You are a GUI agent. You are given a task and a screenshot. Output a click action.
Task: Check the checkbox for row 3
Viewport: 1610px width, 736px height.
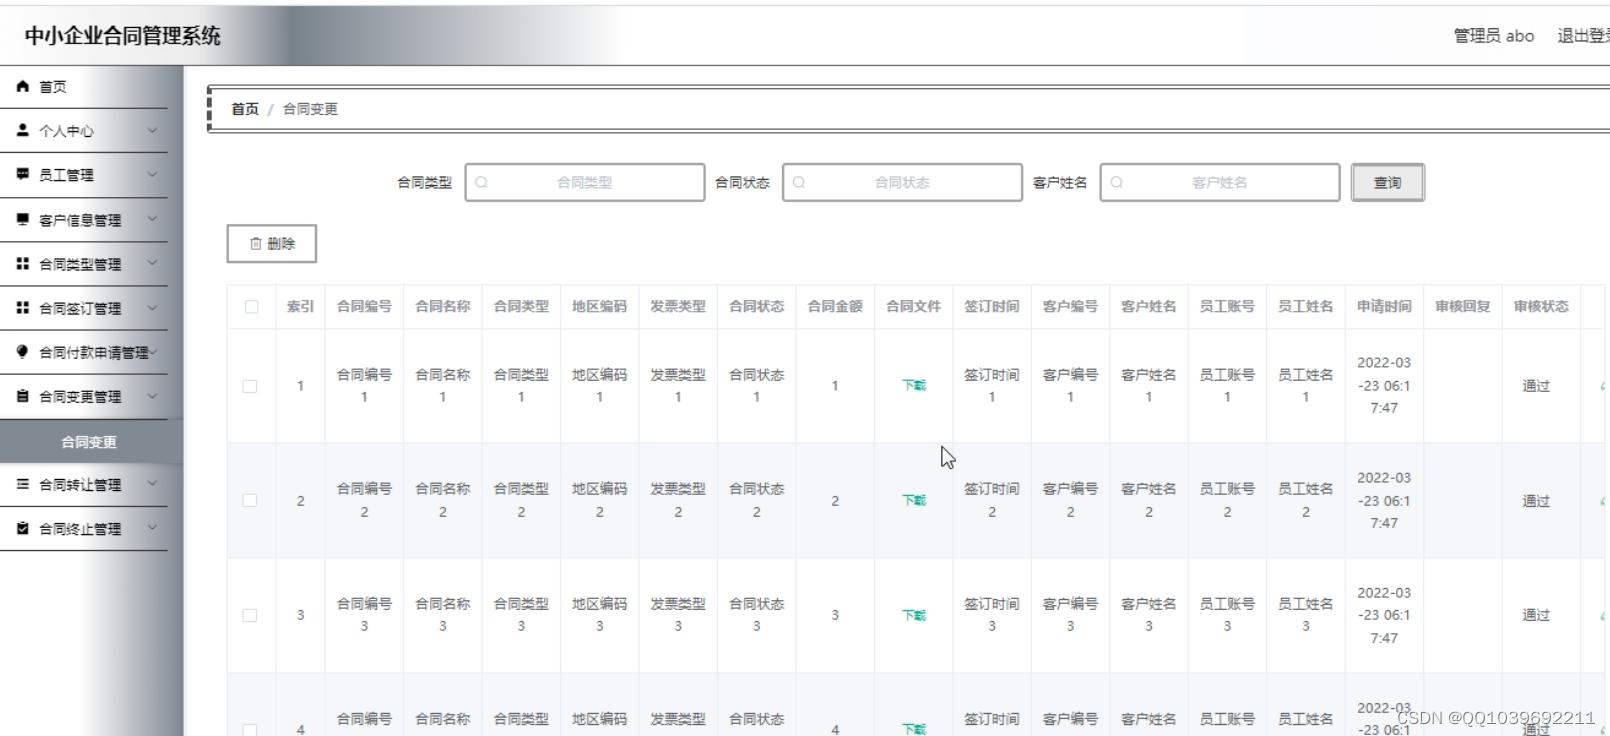click(250, 616)
